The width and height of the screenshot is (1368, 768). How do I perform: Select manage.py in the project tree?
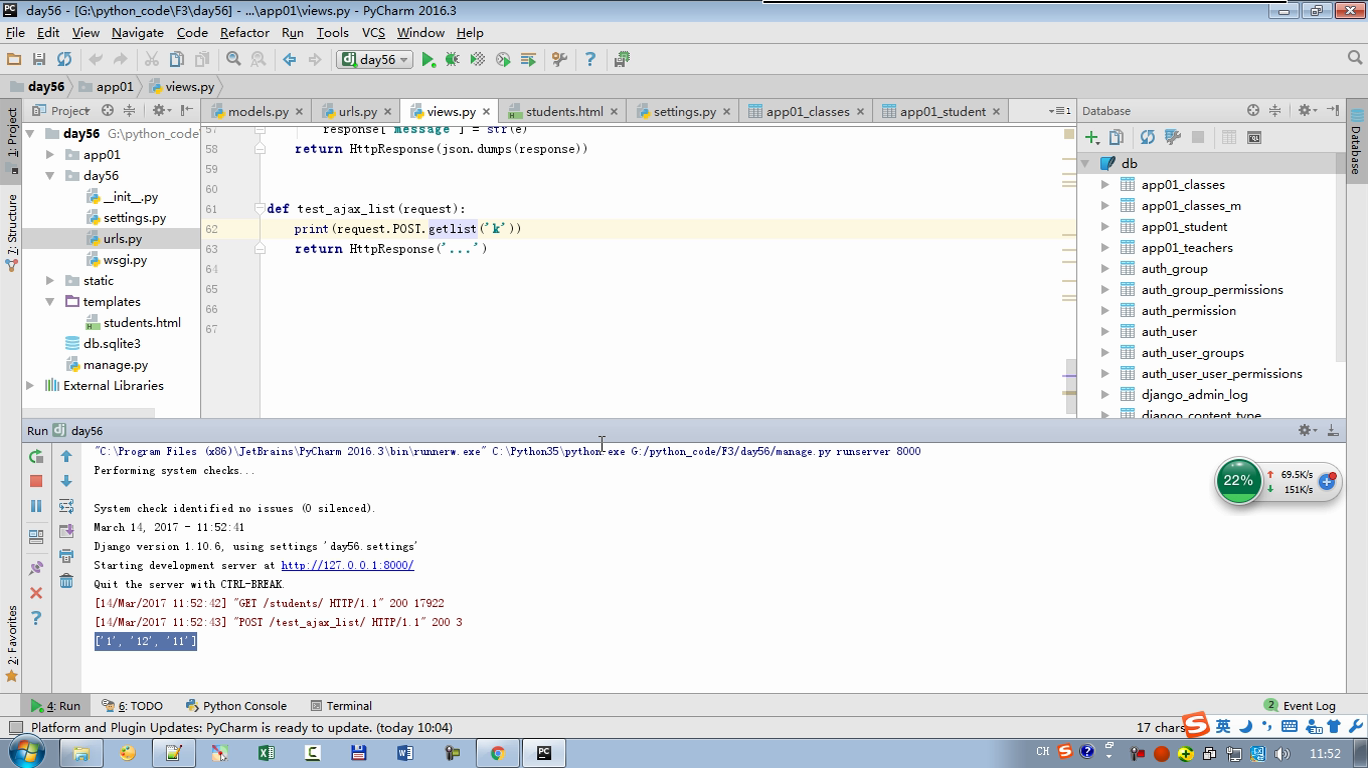pos(115,365)
